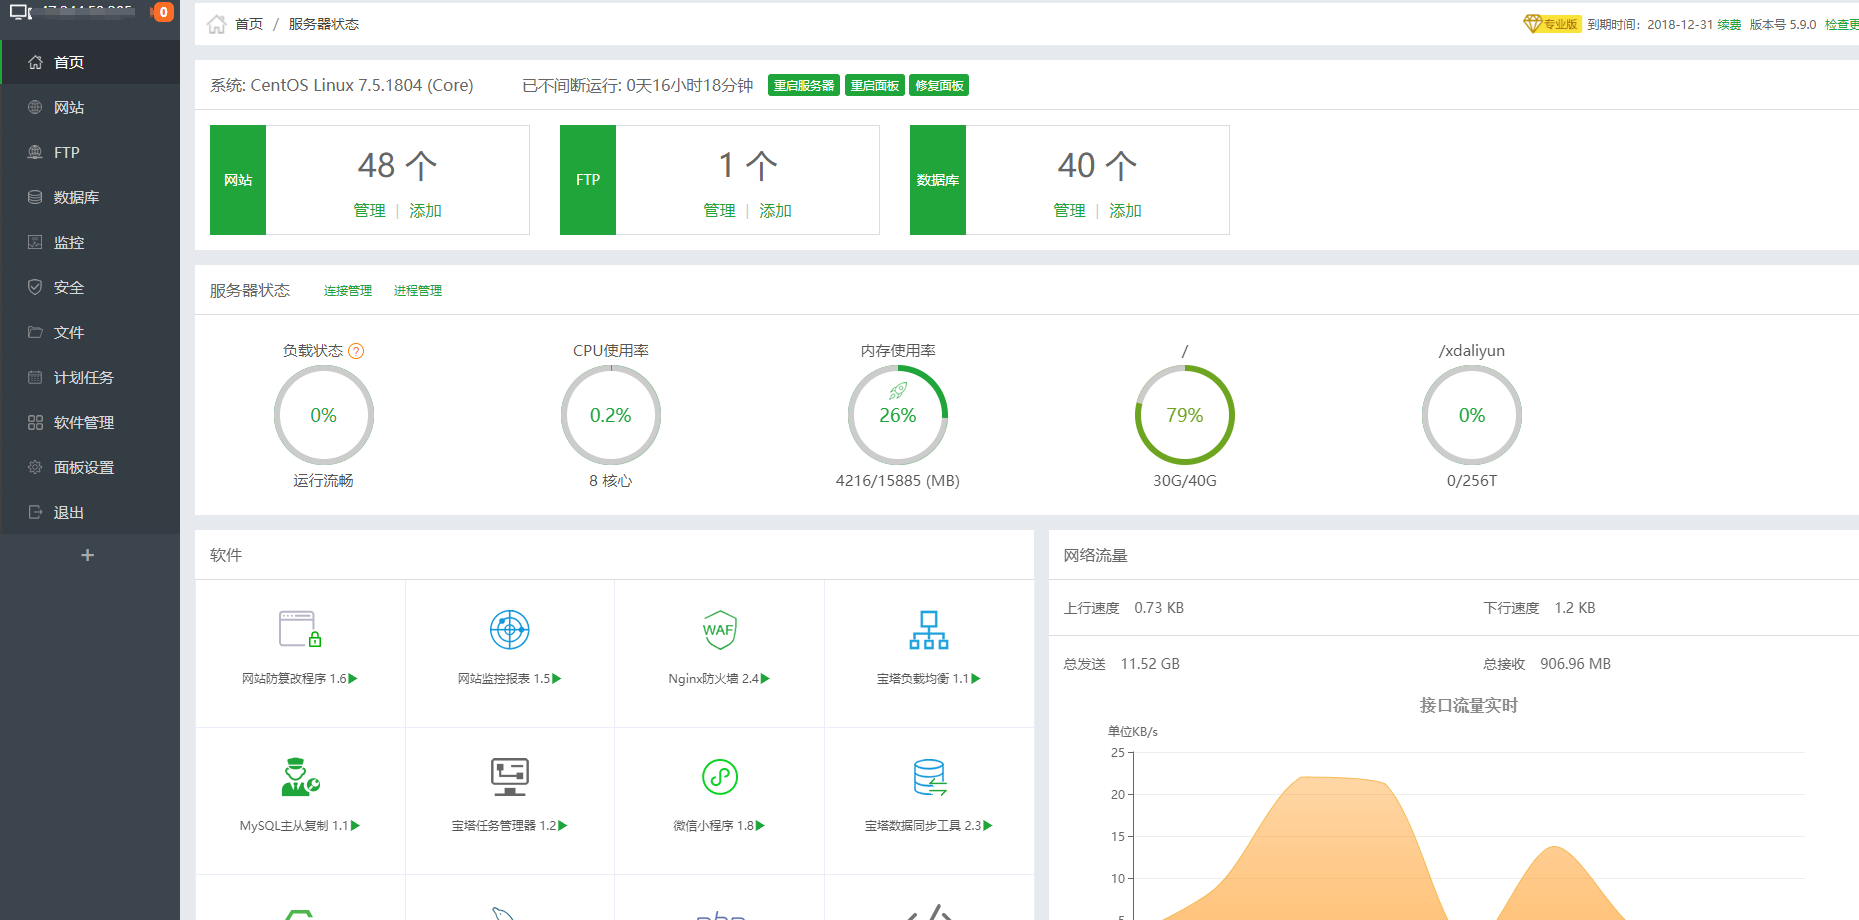This screenshot has height=920, width=1859.
Task: Click the root disk 79% gauge
Action: (x=1185, y=415)
